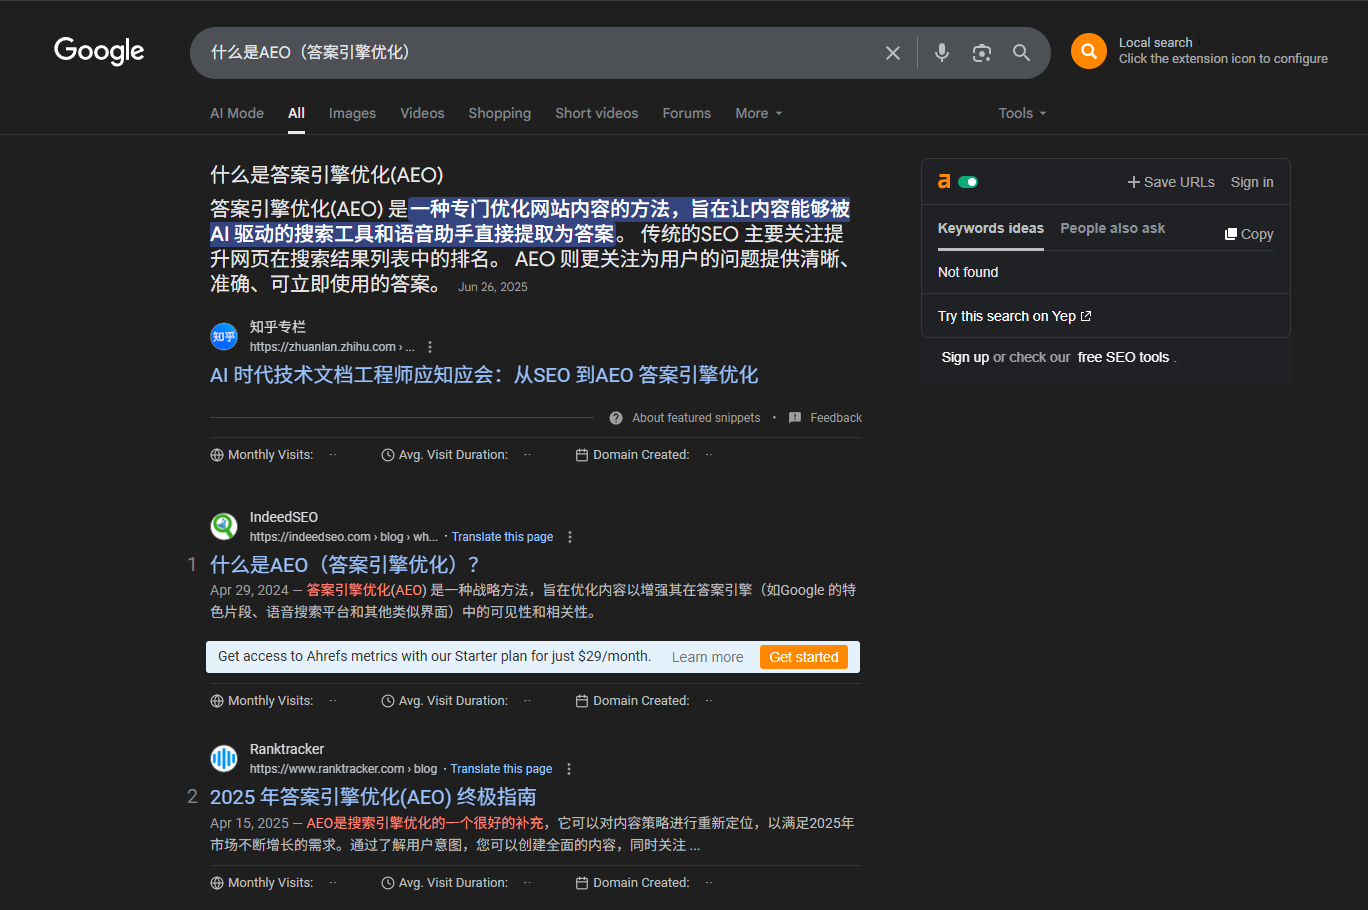Click the external link icon beside Yep
Screen dimensions: 1368x910
coord(1086,316)
